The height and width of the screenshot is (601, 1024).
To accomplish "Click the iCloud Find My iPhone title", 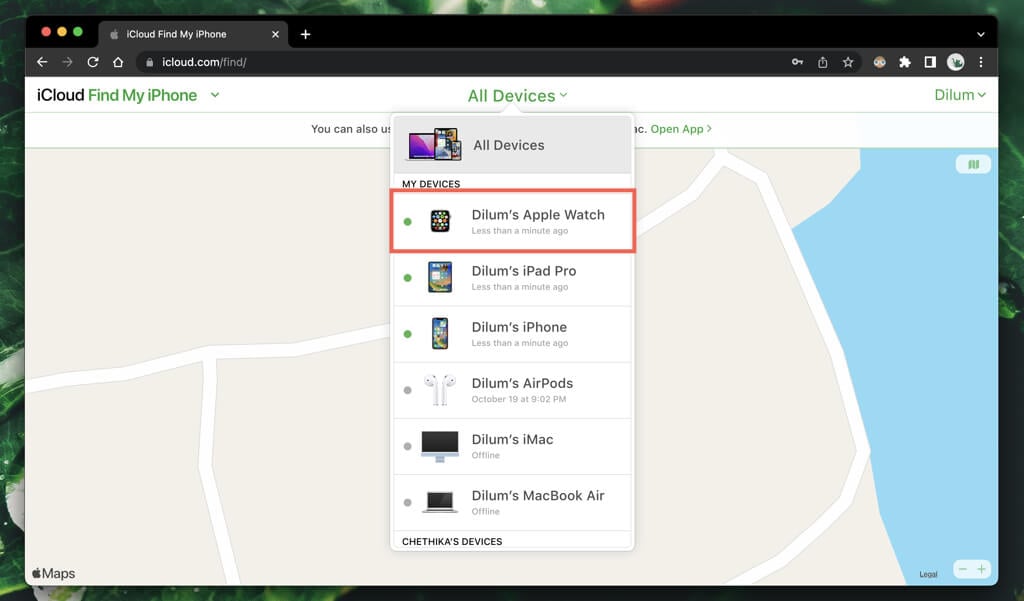I will pos(117,95).
